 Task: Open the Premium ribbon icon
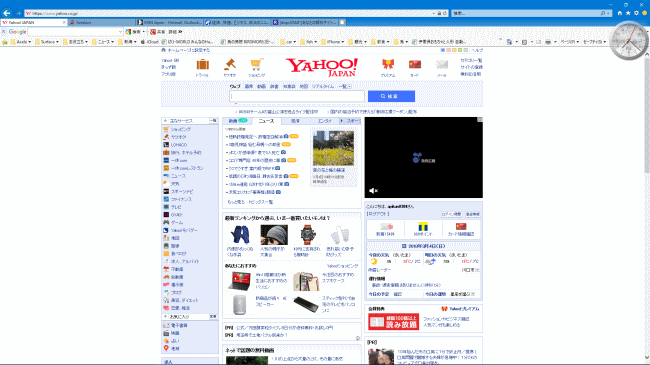[x=388, y=64]
